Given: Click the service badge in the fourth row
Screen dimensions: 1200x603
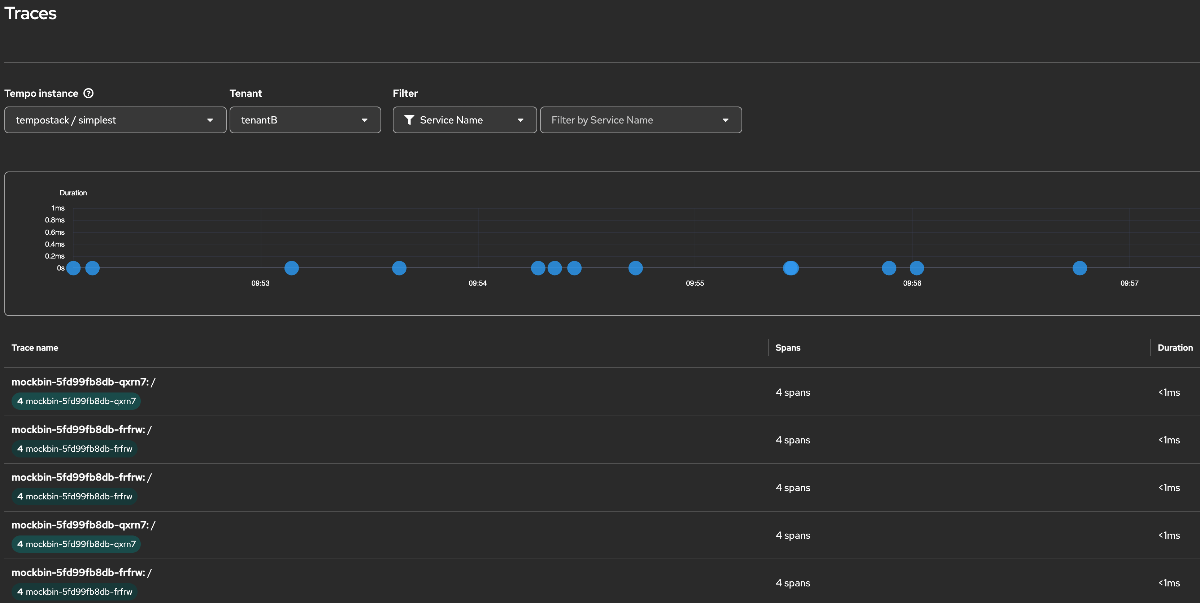Looking at the screenshot, I should [76, 545].
